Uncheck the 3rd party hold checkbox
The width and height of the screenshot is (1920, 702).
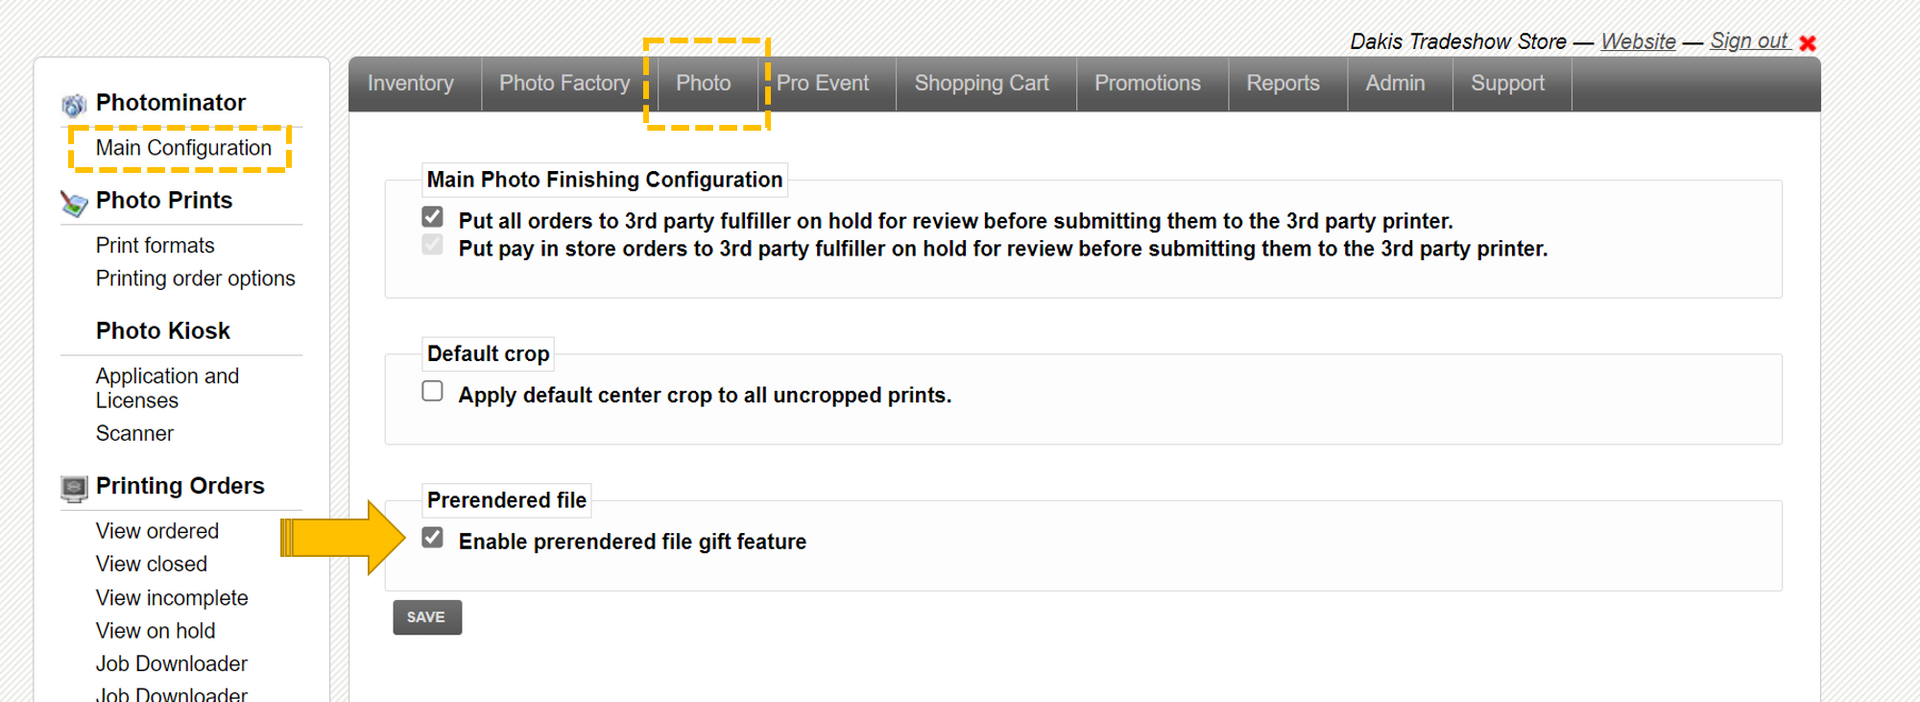click(x=432, y=217)
